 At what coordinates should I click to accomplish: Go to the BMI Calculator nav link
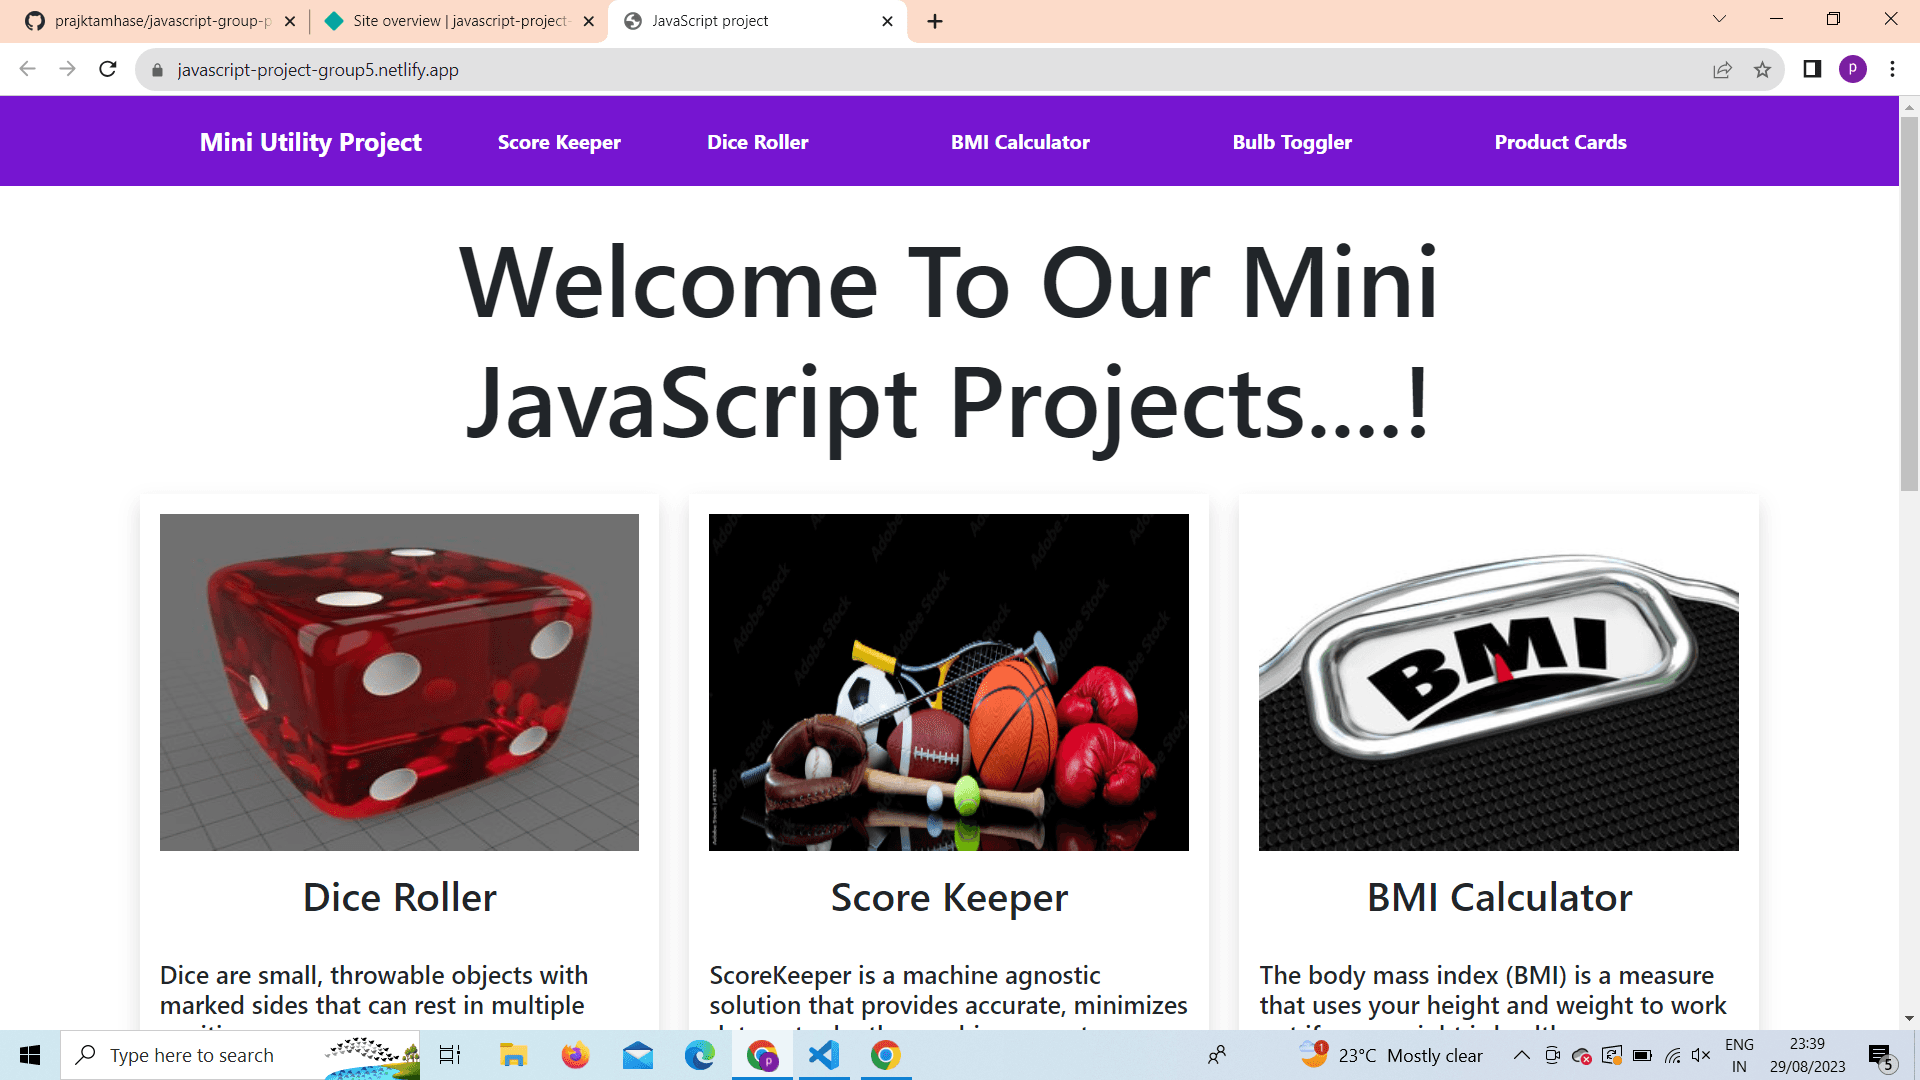(x=1020, y=142)
